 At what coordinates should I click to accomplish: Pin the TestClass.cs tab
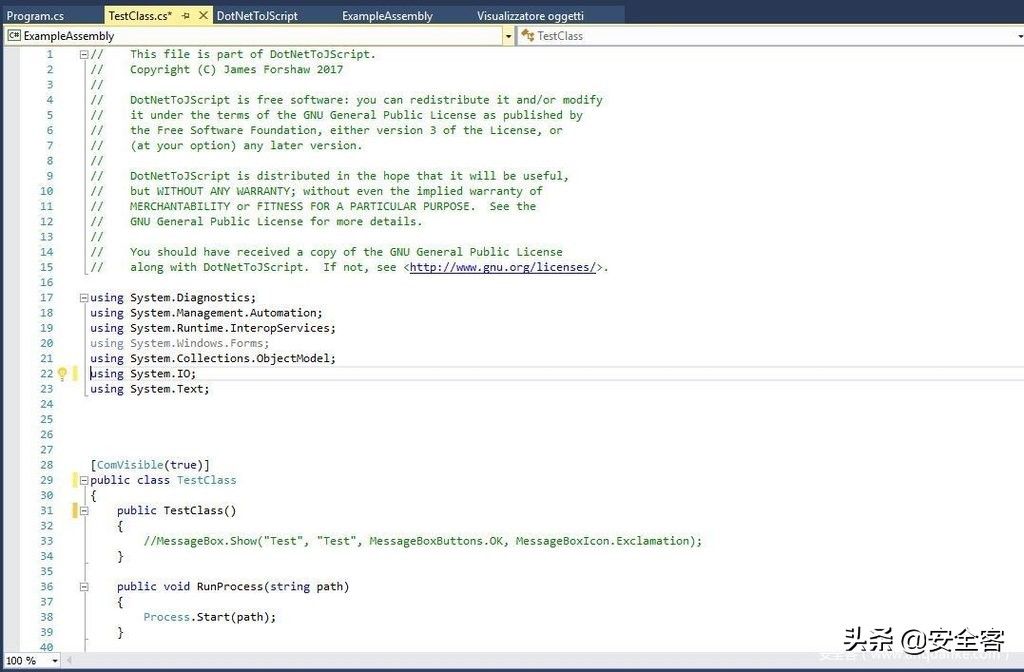pos(186,16)
